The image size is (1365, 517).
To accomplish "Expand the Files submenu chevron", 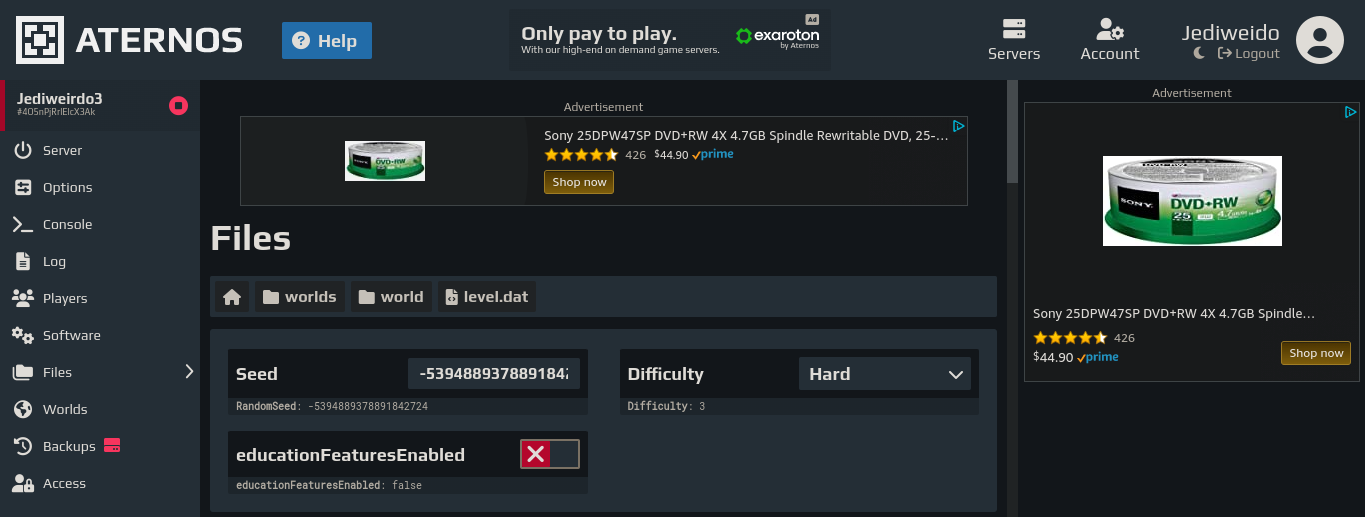I will [189, 372].
